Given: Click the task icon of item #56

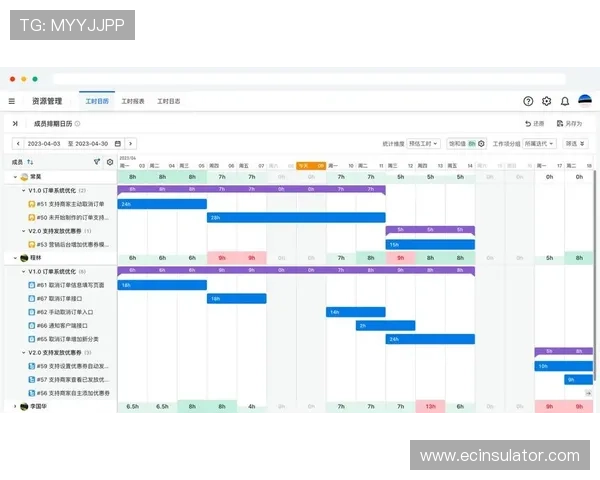Looking at the screenshot, I should click(32, 393).
